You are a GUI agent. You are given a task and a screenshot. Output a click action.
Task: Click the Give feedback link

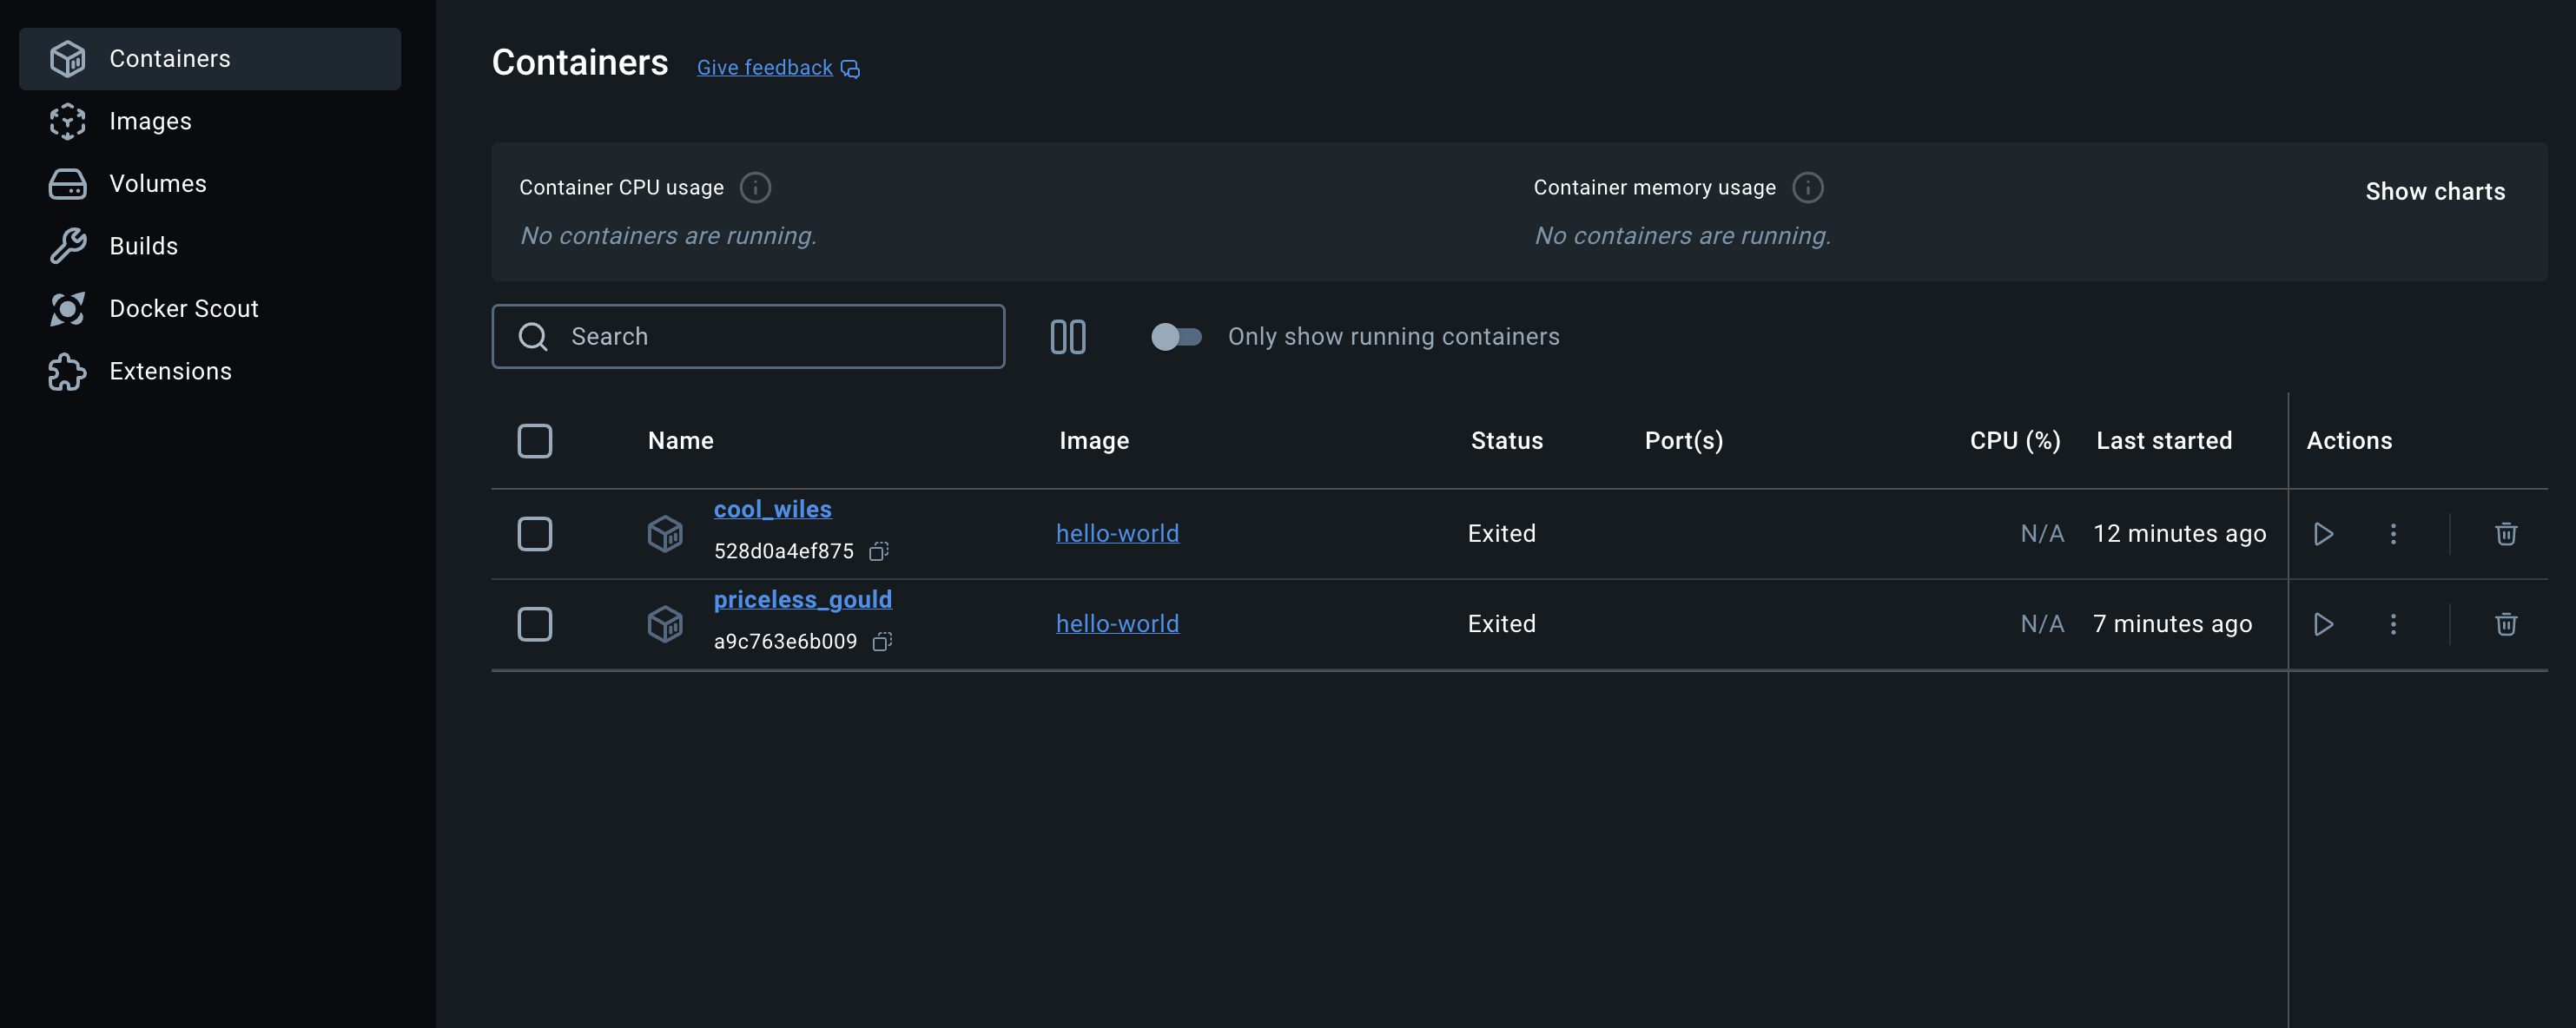(764, 68)
